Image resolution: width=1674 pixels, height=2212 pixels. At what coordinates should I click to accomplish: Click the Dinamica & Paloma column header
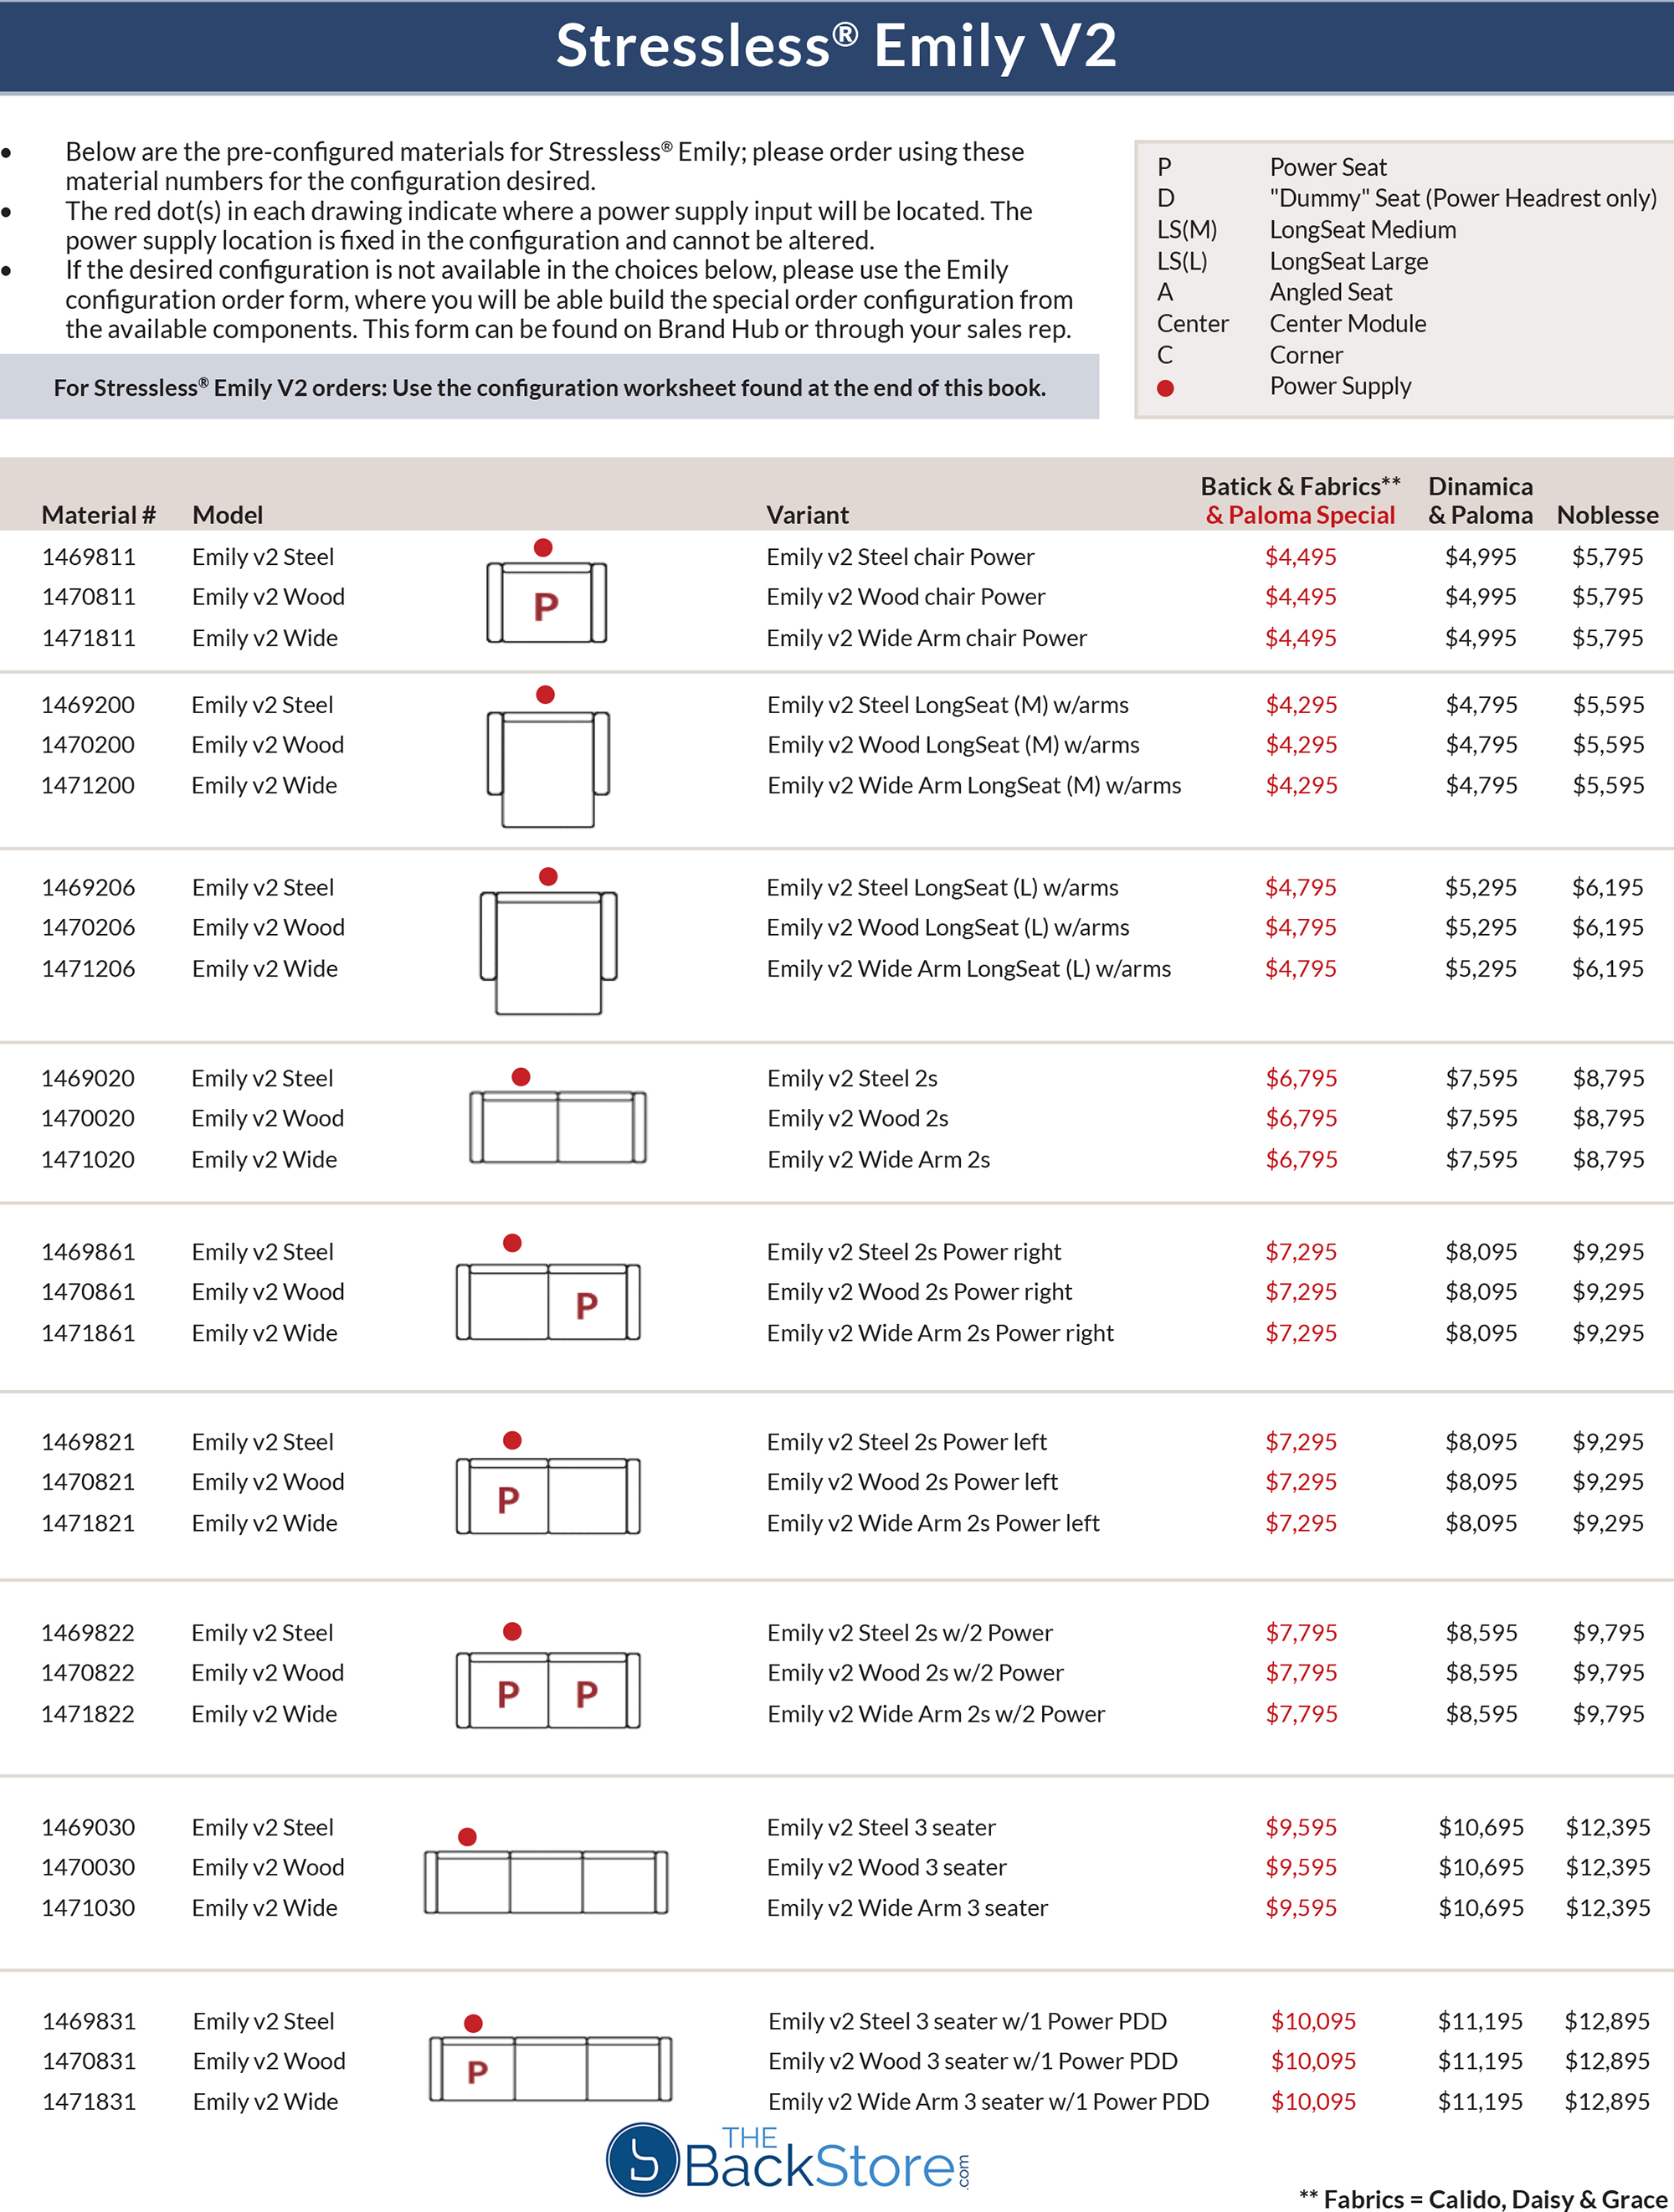click(x=1480, y=500)
